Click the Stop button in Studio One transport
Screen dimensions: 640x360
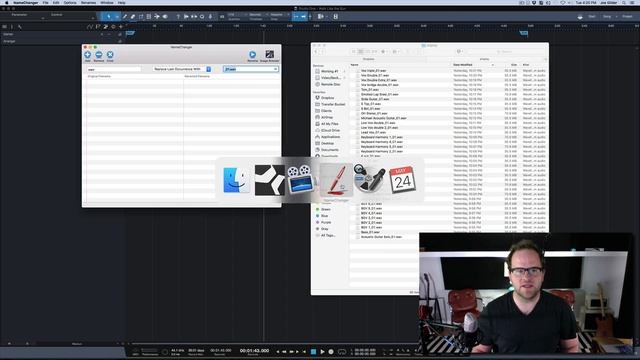313,351
